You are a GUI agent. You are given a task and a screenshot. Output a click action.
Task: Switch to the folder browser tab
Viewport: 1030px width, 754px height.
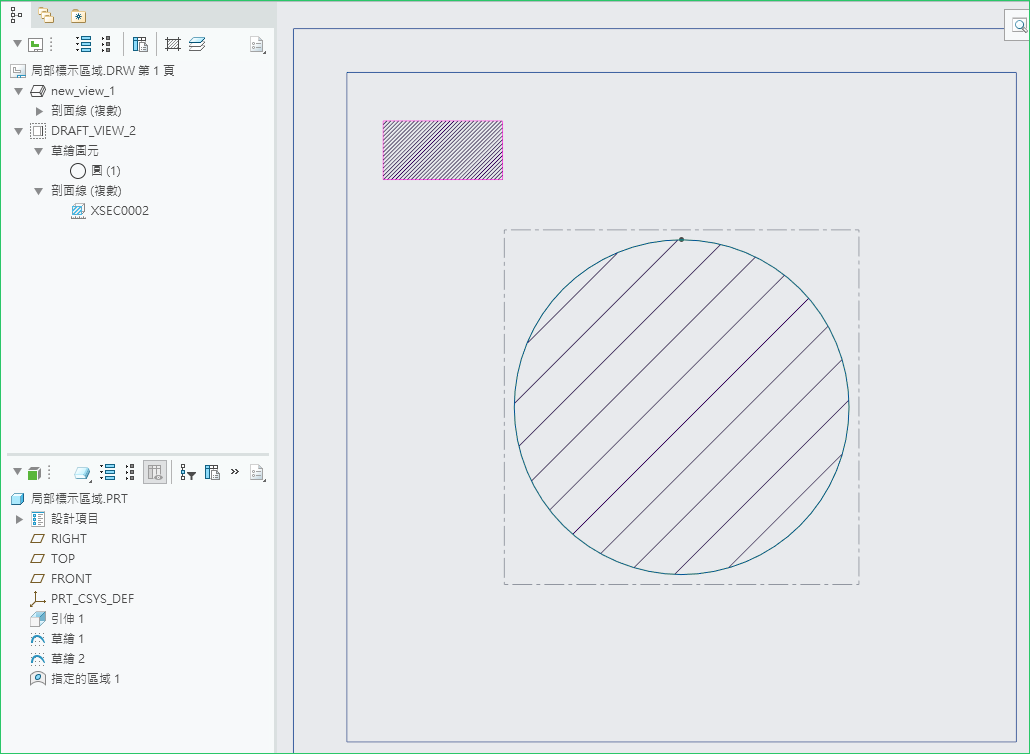46,15
